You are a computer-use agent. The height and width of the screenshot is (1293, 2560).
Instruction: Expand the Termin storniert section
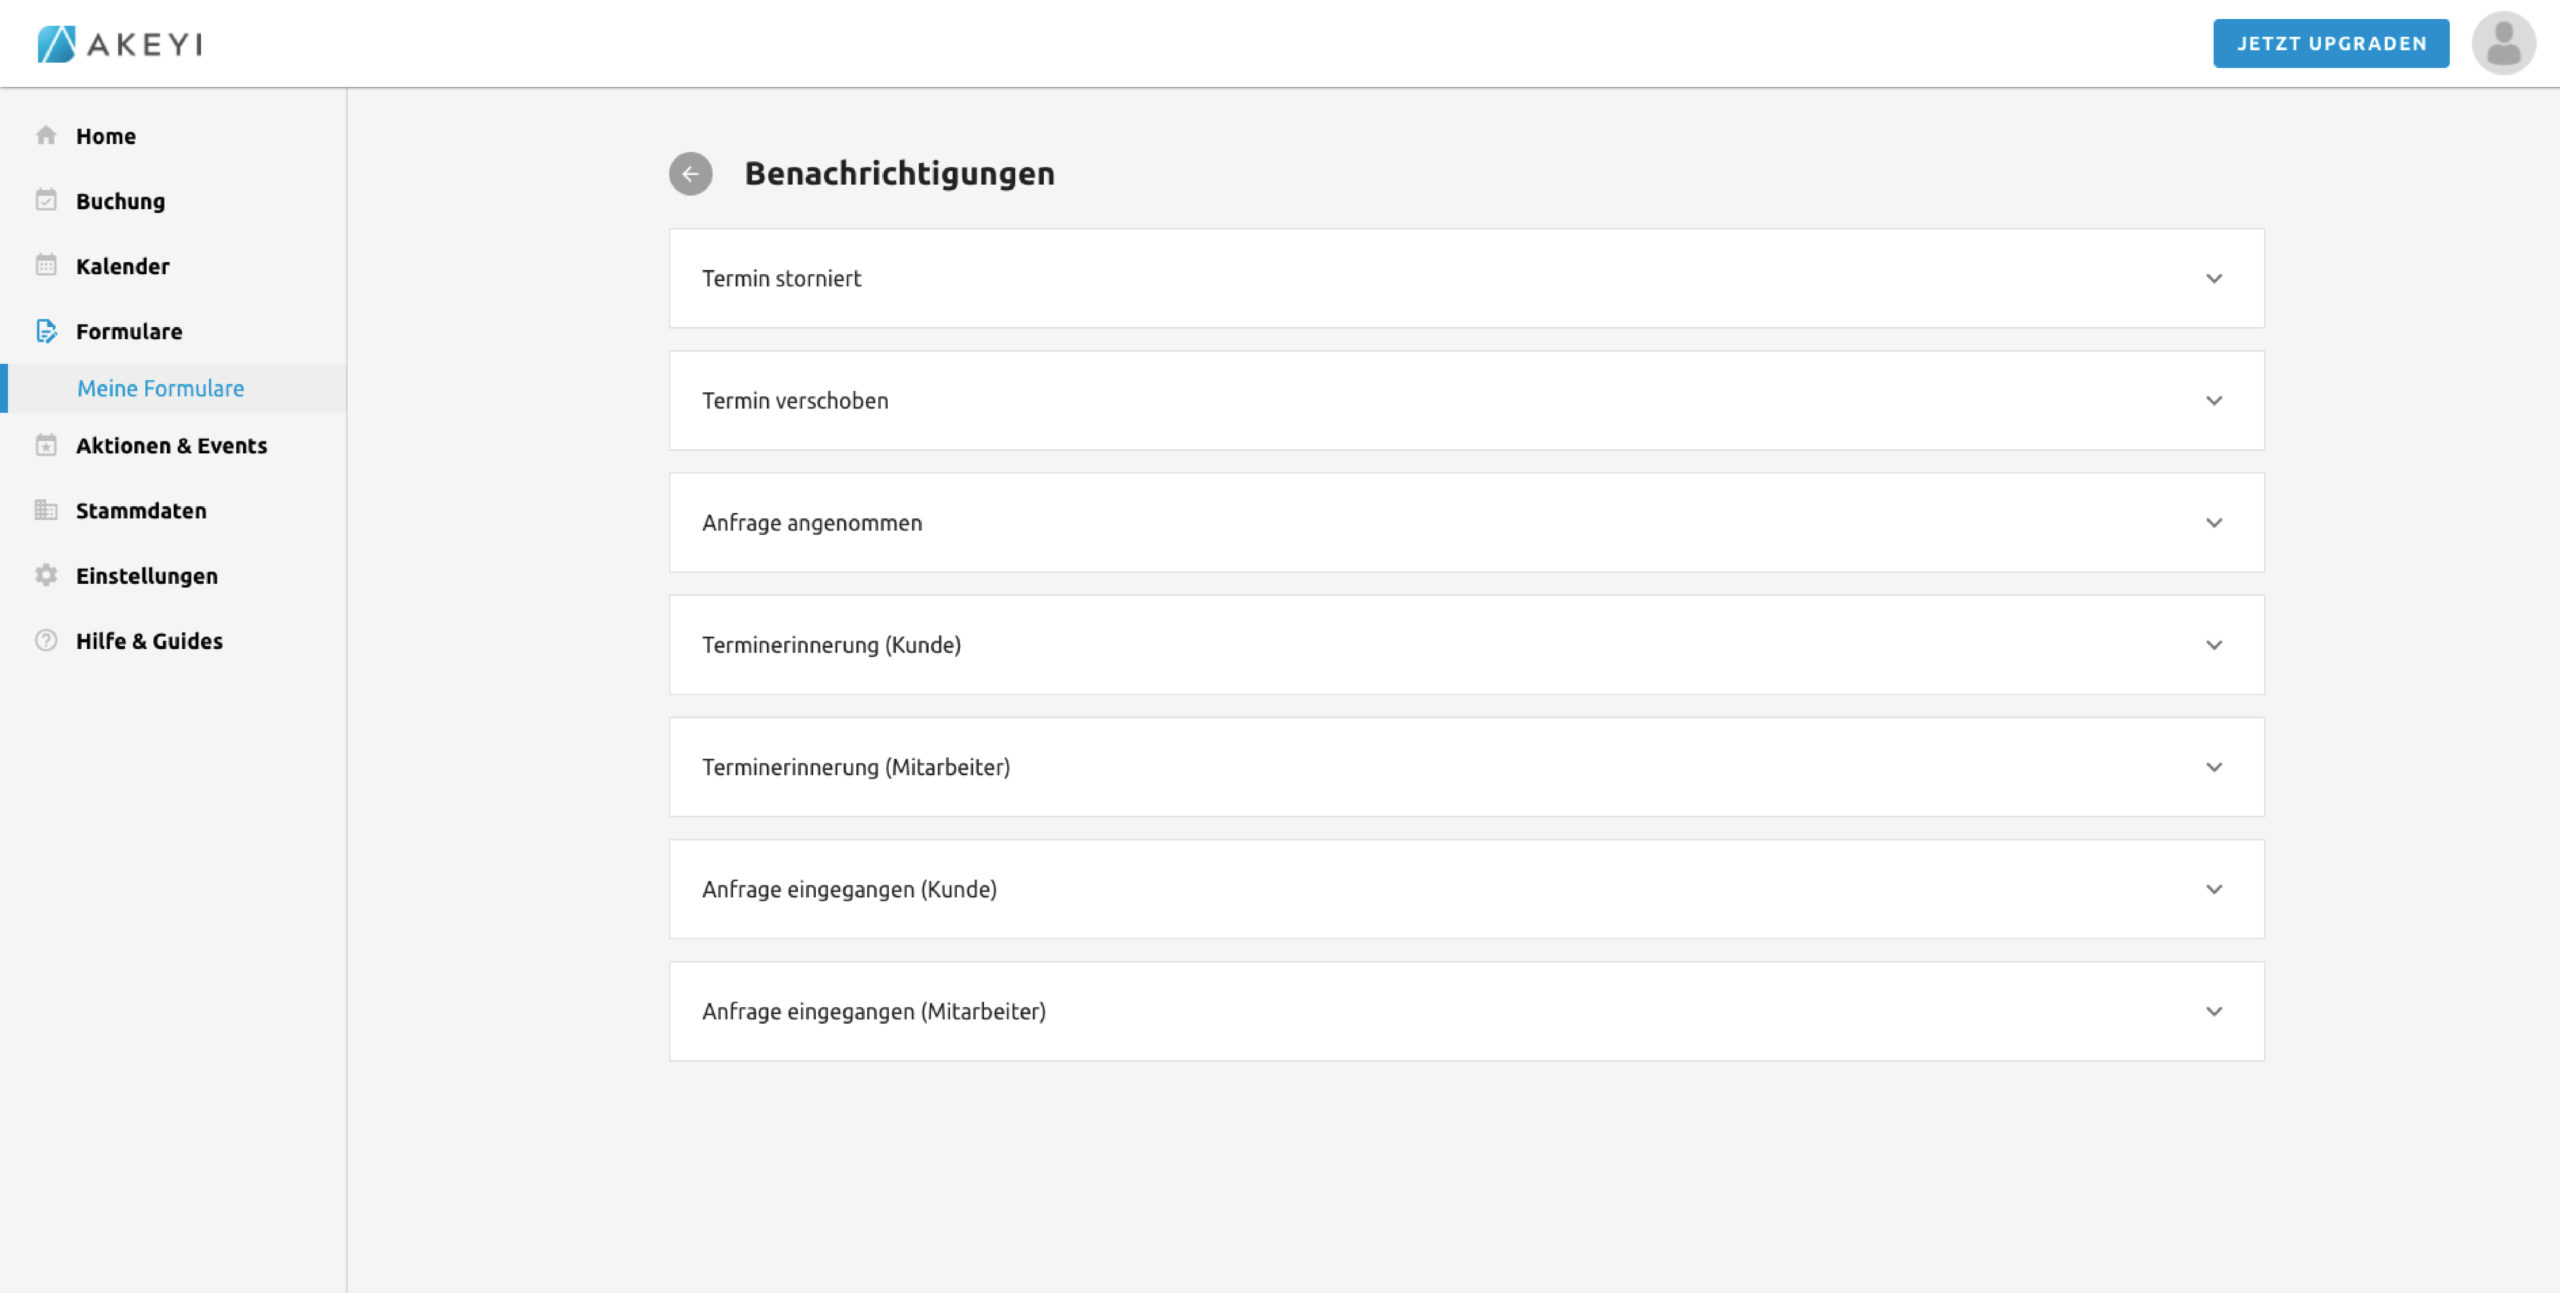pos(2214,279)
